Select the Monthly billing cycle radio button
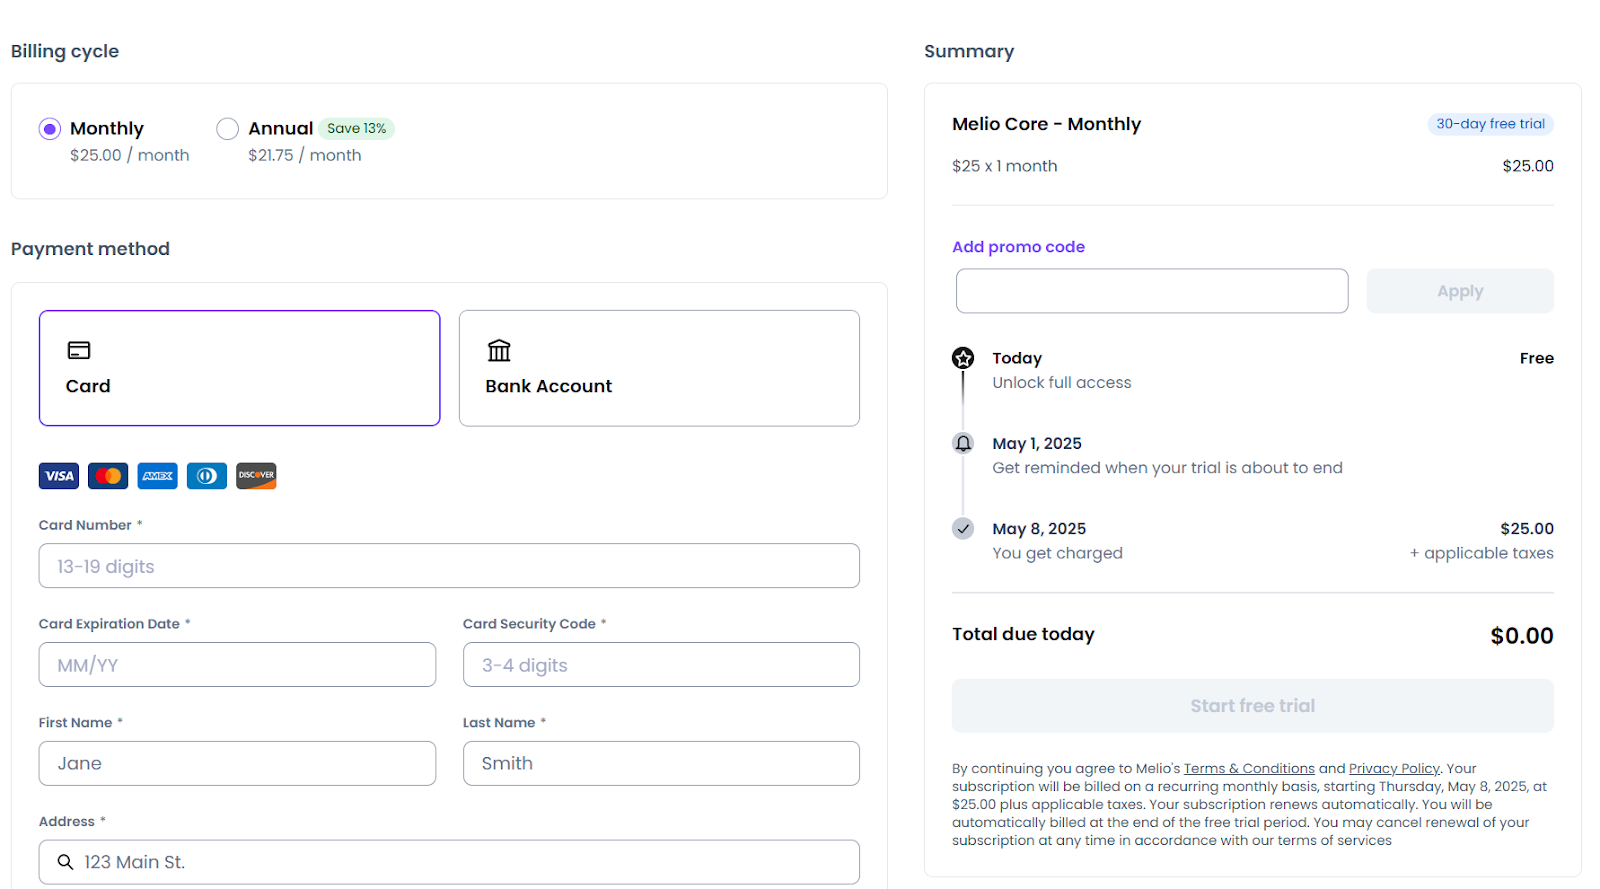Image resolution: width=1600 pixels, height=889 pixels. pyautogui.click(x=50, y=129)
